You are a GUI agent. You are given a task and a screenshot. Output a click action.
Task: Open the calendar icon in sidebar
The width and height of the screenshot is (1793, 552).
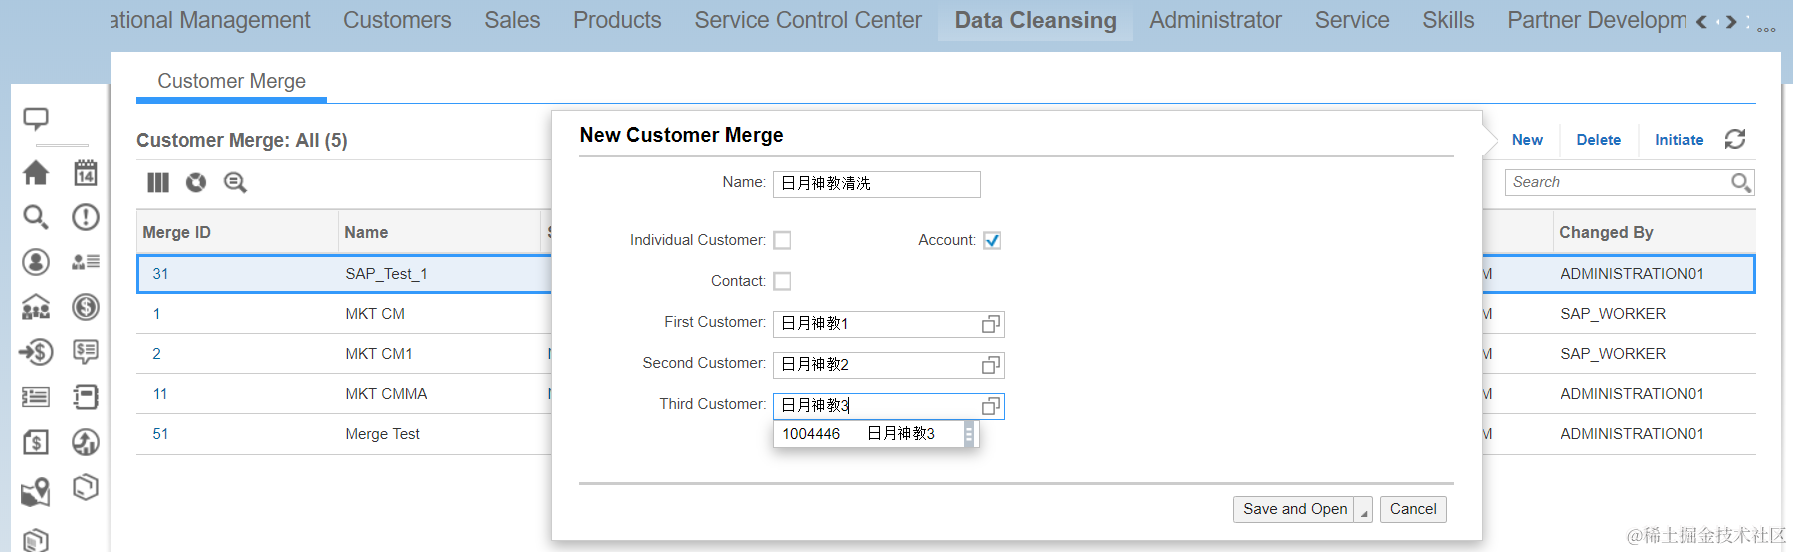(x=86, y=173)
